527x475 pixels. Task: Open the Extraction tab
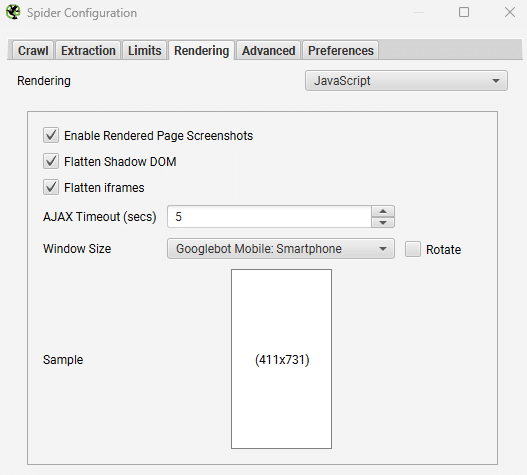88,50
